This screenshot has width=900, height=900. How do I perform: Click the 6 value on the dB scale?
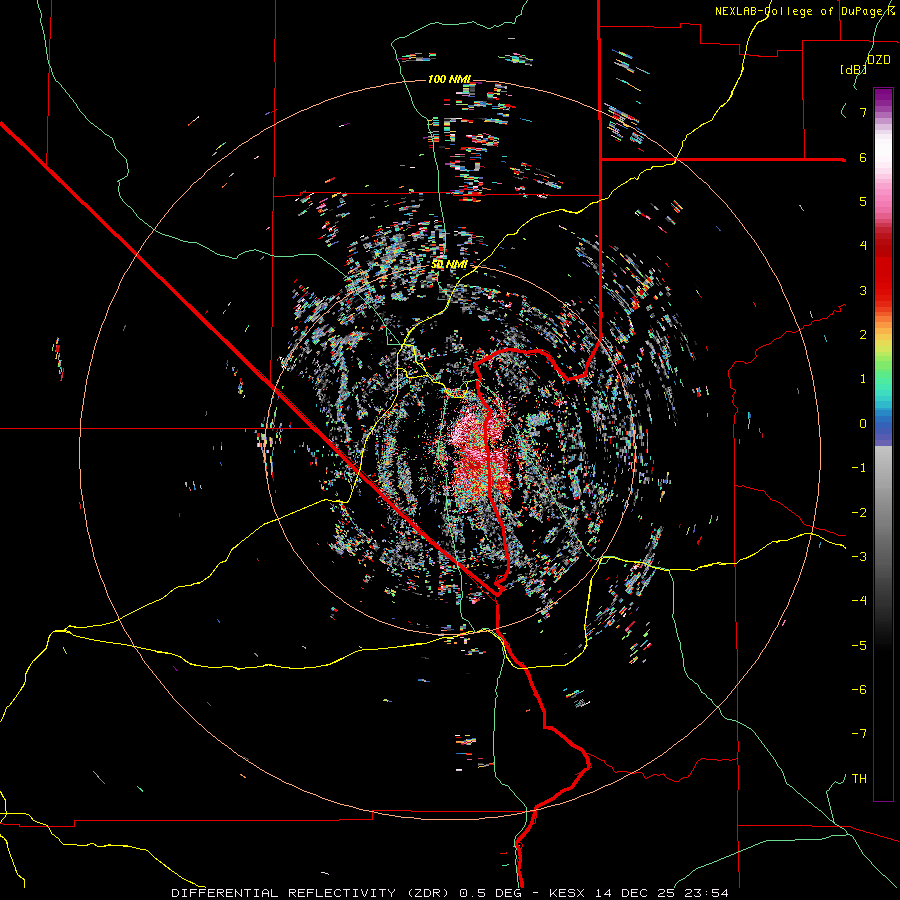[863, 157]
